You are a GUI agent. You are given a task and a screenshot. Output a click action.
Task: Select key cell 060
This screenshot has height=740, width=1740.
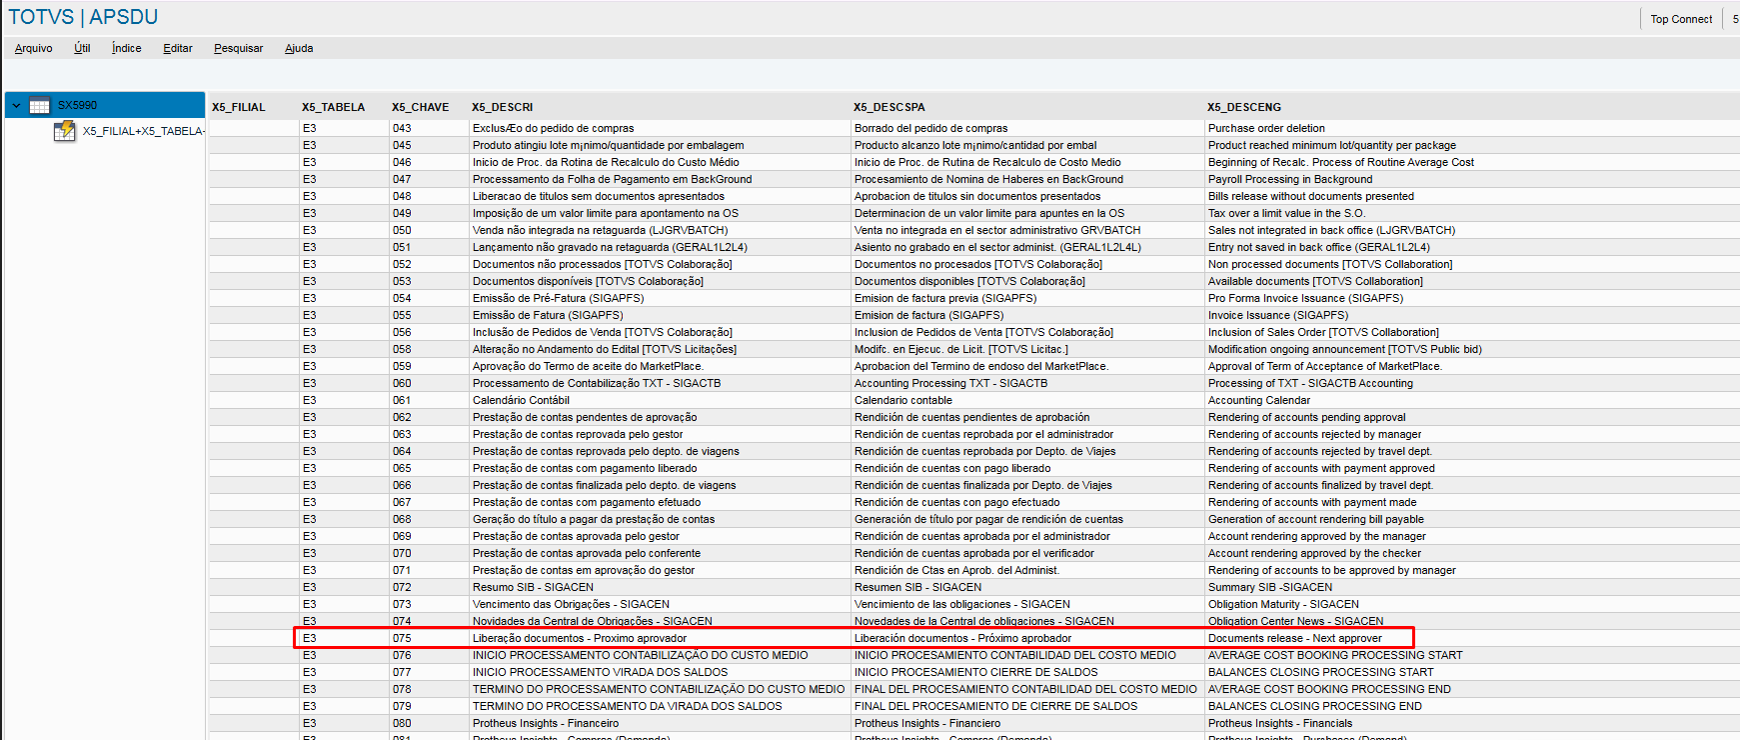click(x=429, y=383)
